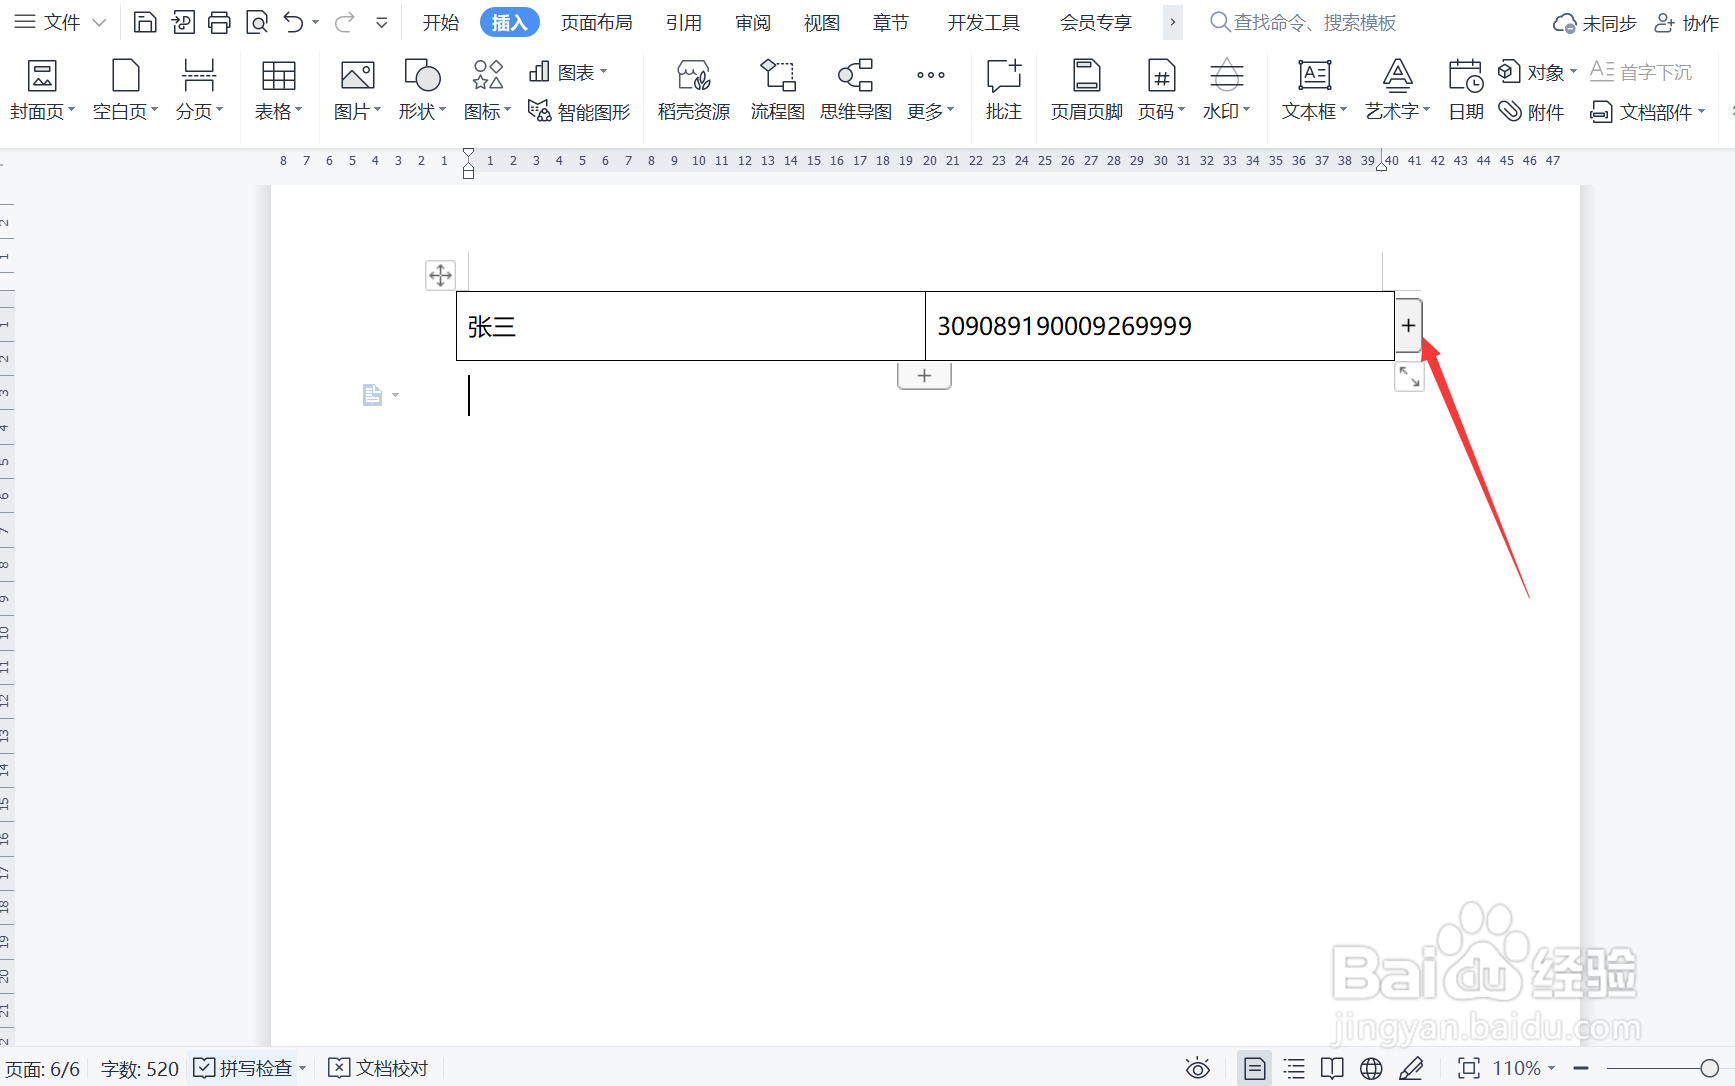The width and height of the screenshot is (1735, 1086).
Task: Click the cell with number 309089190009269999
Action: (1160, 326)
